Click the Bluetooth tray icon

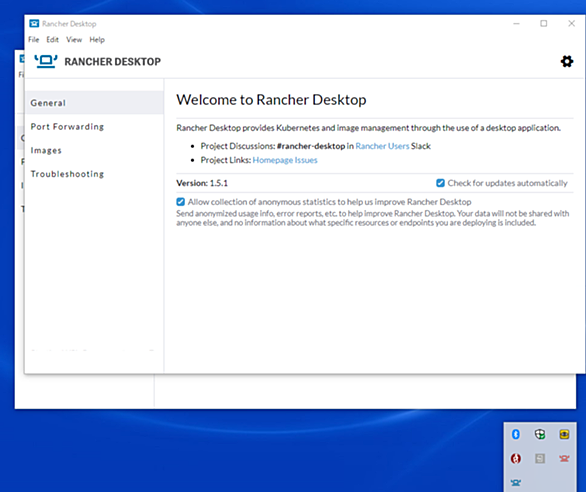[x=516, y=434]
